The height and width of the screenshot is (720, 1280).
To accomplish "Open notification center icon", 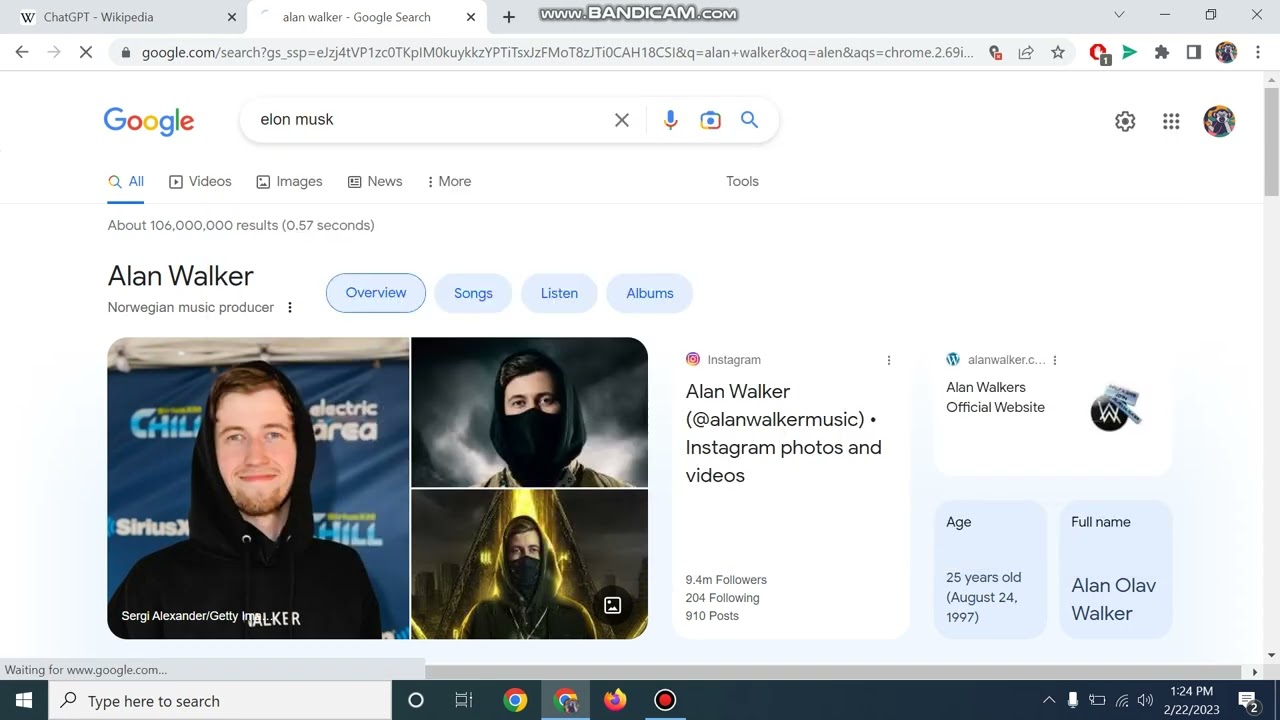I will click(x=1248, y=700).
